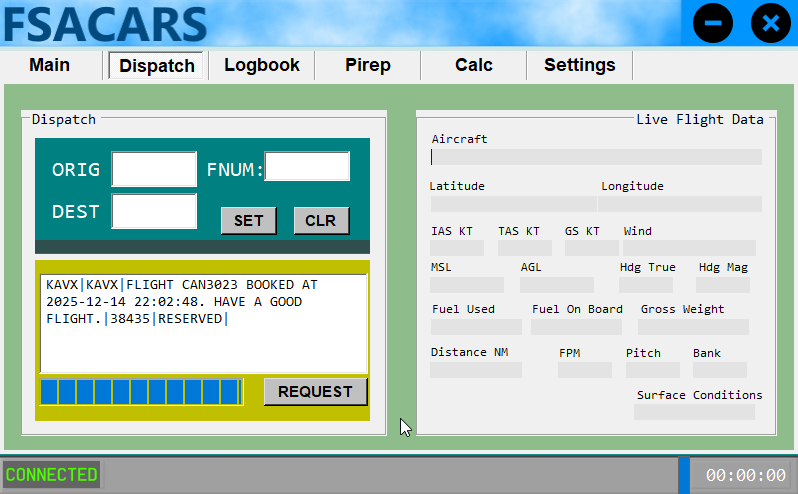798x494 pixels.
Task: Switch to the Dispatch tab
Action: [157, 66]
